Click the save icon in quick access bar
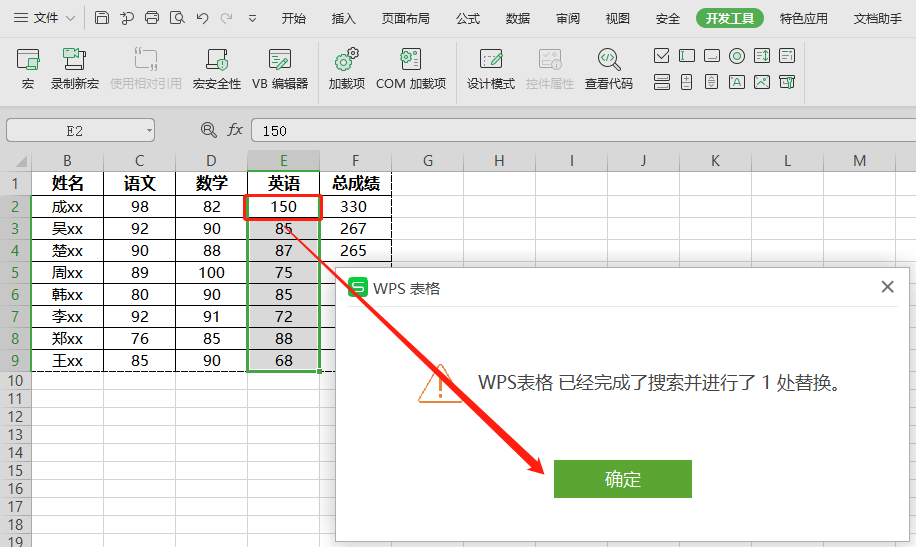 pos(102,18)
